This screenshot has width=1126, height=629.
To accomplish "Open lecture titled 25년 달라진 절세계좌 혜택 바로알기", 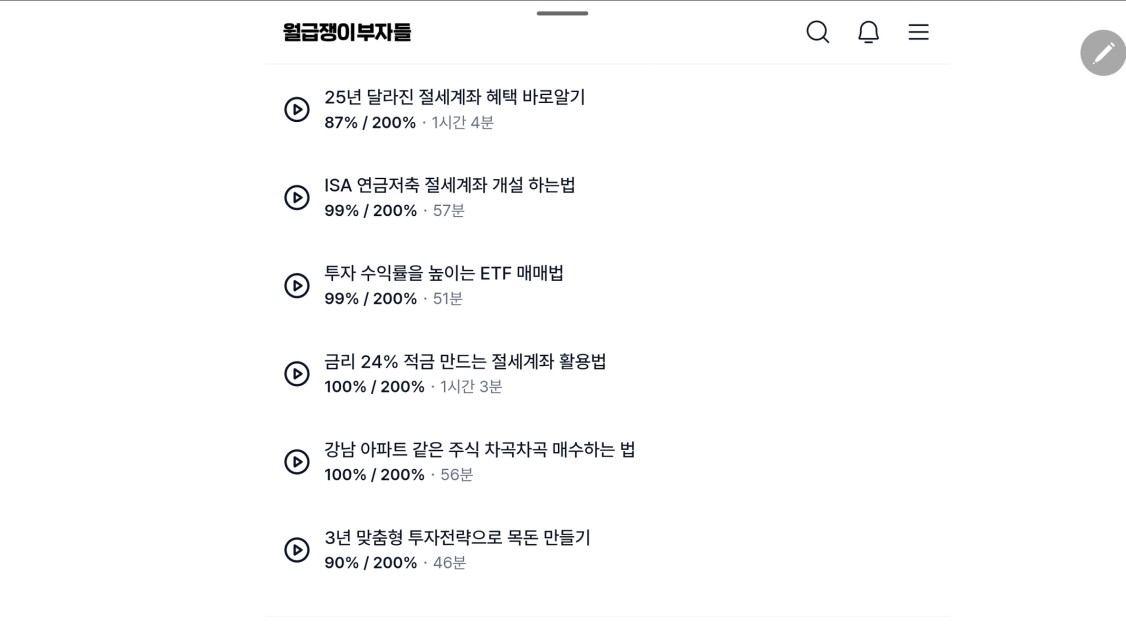I will tap(455, 97).
